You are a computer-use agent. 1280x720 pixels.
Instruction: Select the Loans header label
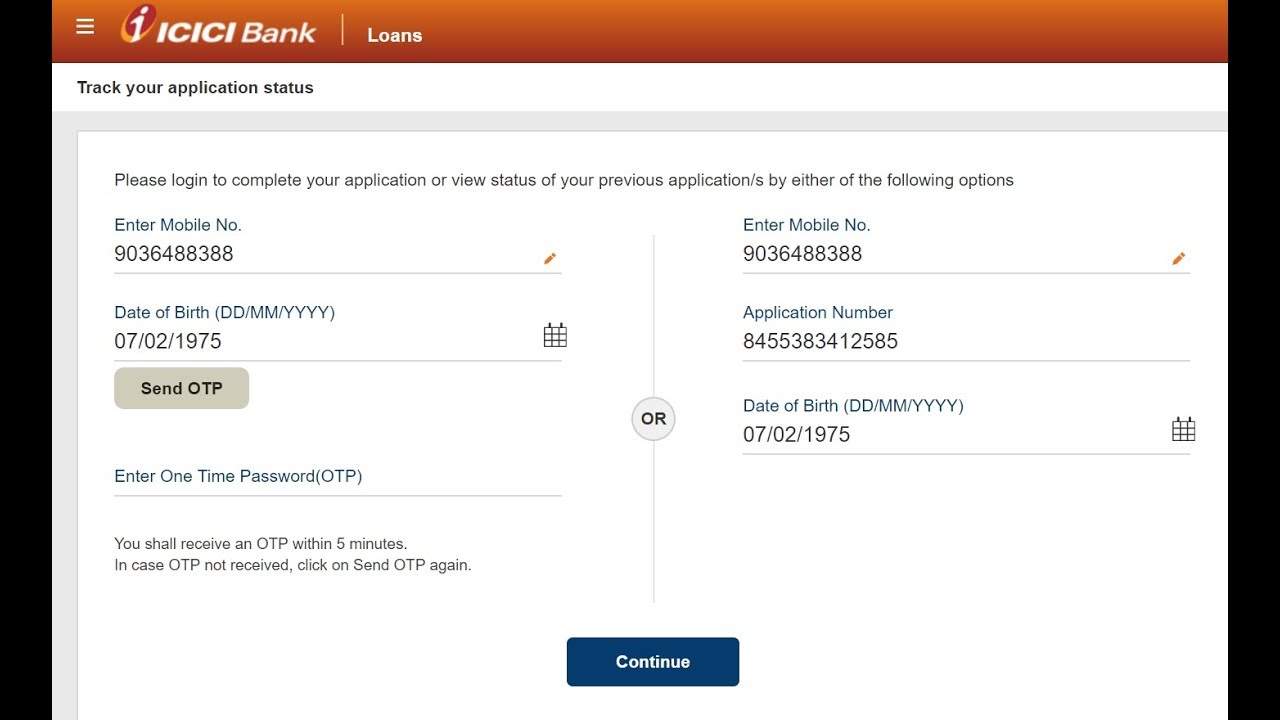tap(394, 35)
